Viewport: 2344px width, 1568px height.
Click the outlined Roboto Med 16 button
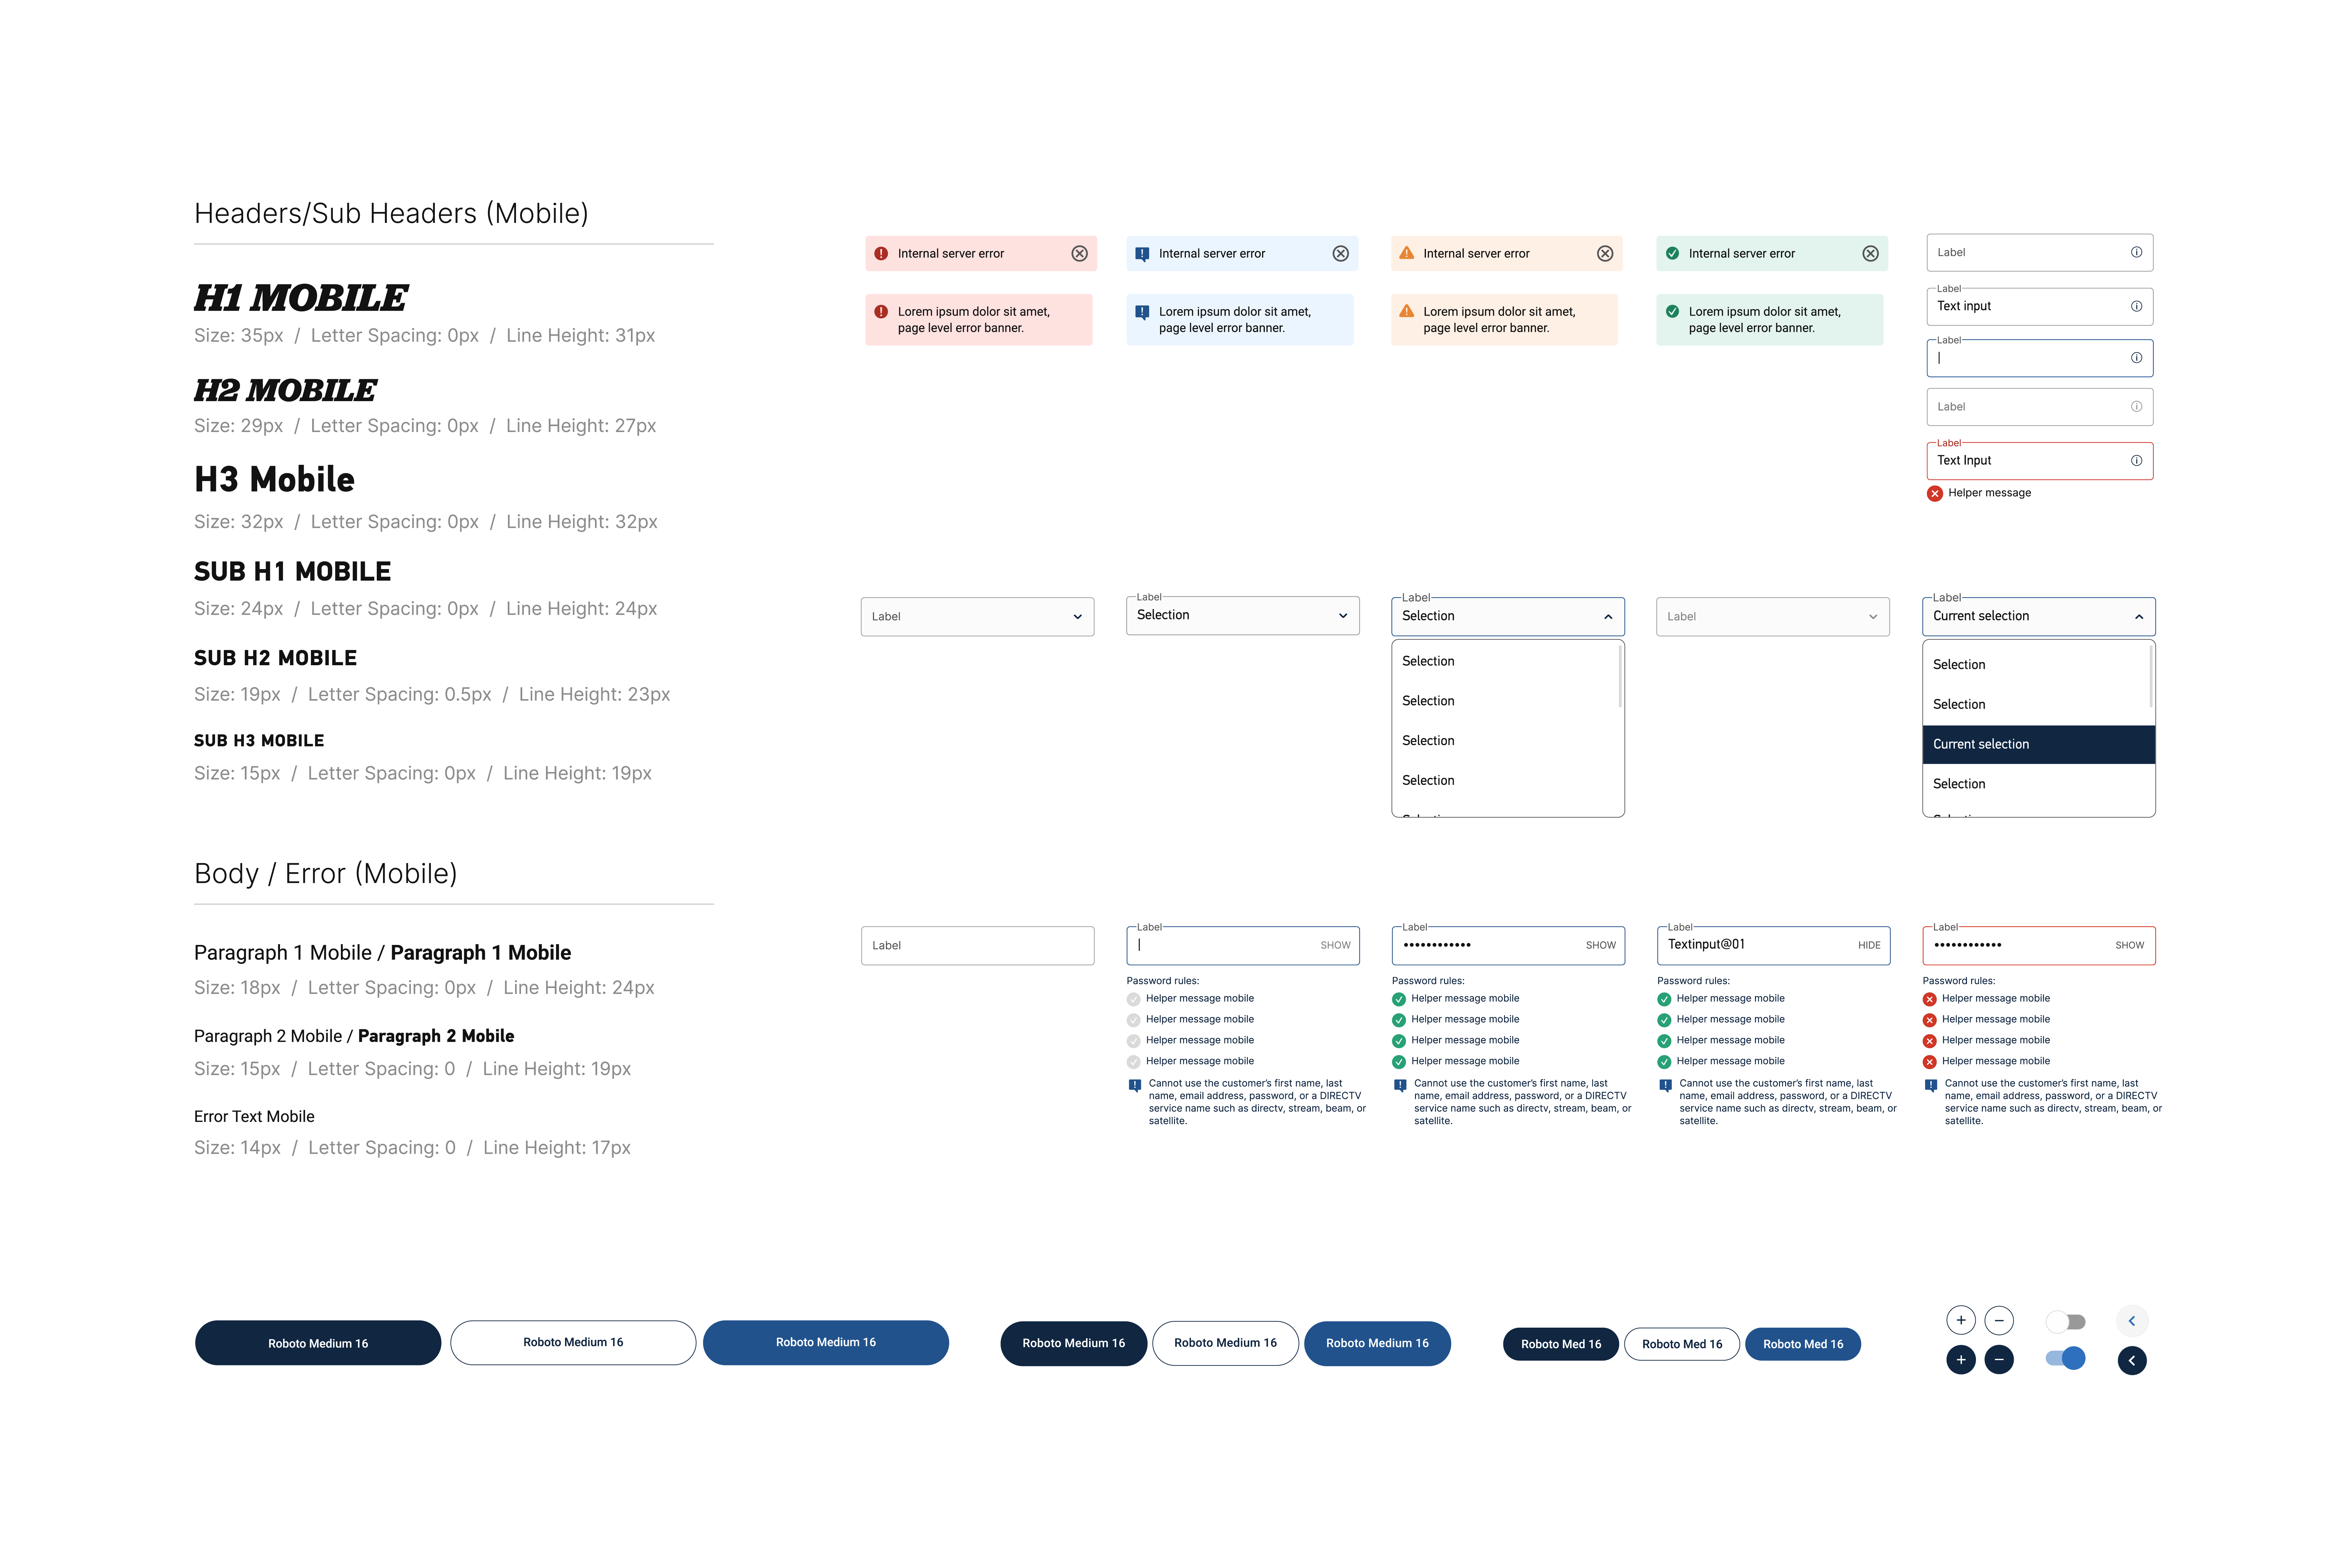[x=1682, y=1344]
